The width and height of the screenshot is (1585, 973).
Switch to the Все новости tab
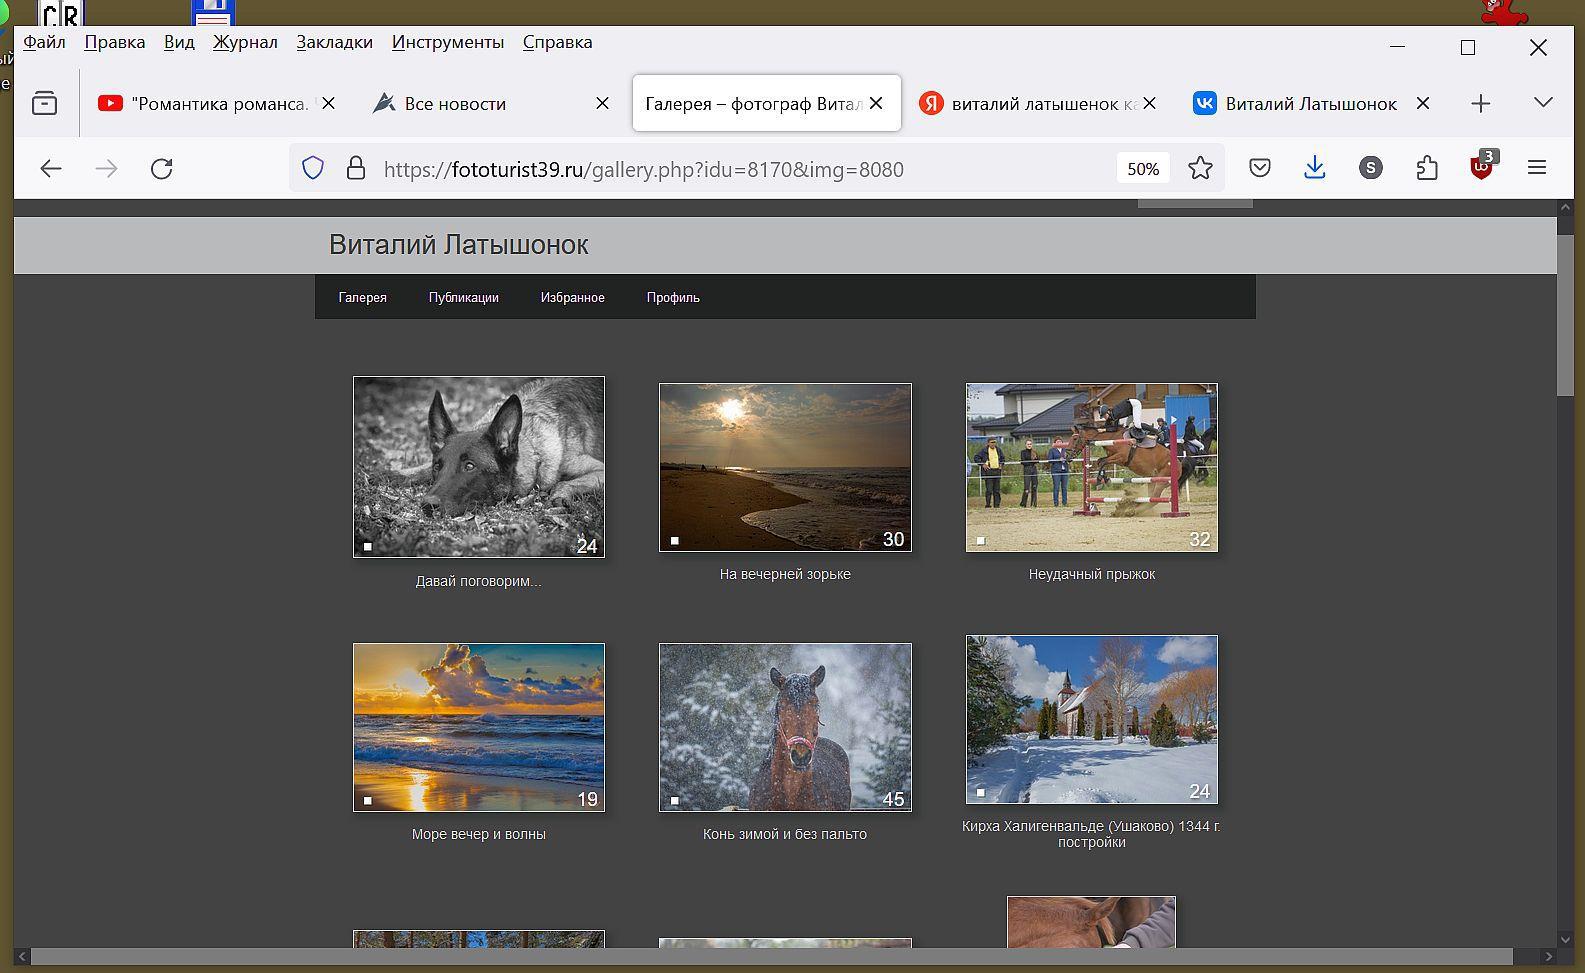click(455, 104)
